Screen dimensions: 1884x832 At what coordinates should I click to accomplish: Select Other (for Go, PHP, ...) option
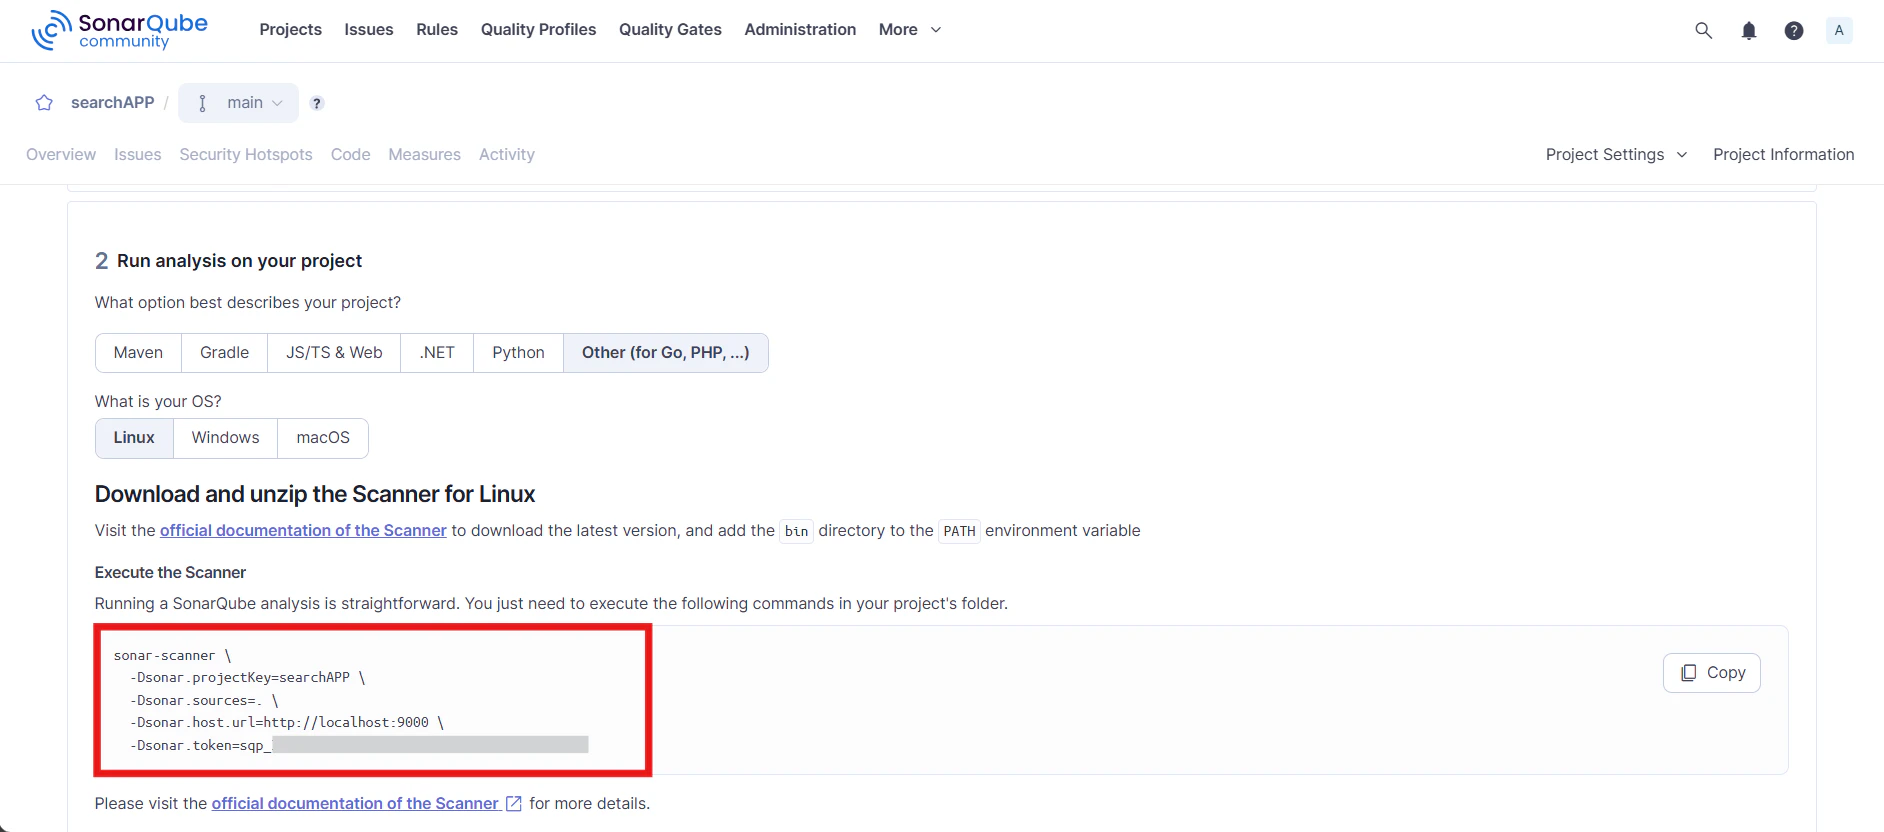pos(666,353)
